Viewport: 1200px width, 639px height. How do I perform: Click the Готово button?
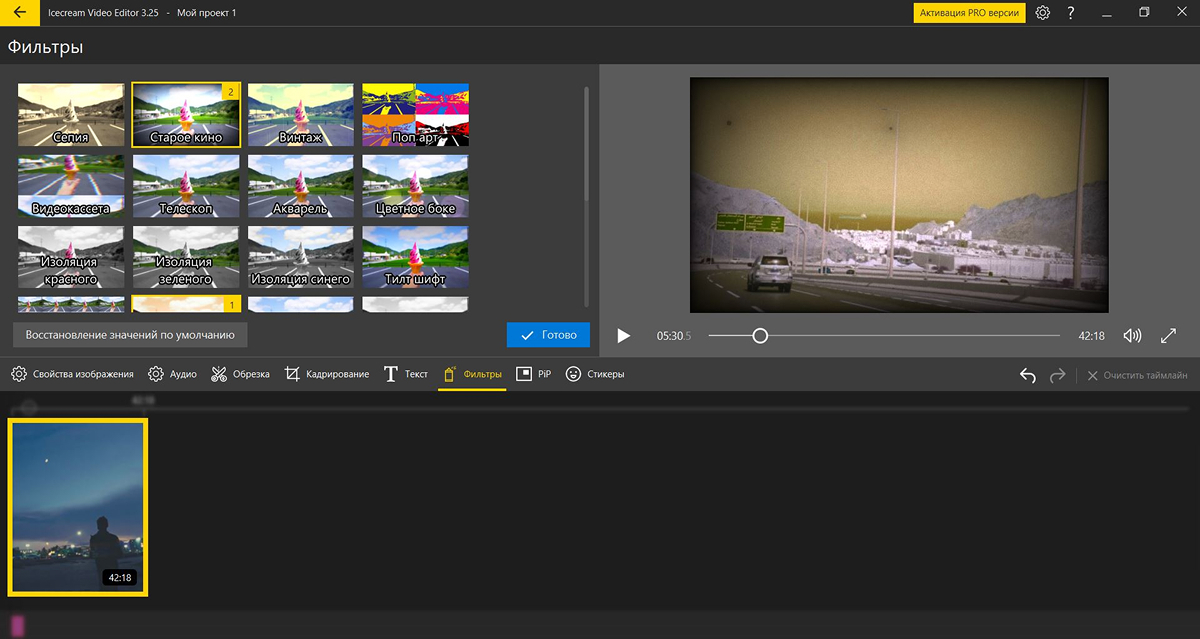coord(548,335)
